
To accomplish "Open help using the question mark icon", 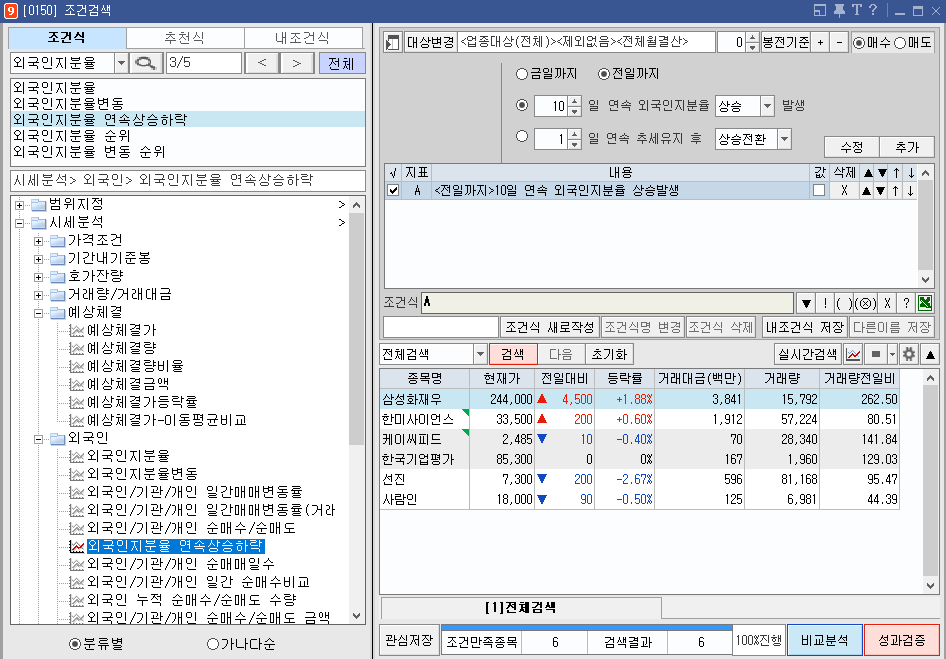I will pyautogui.click(x=873, y=9).
